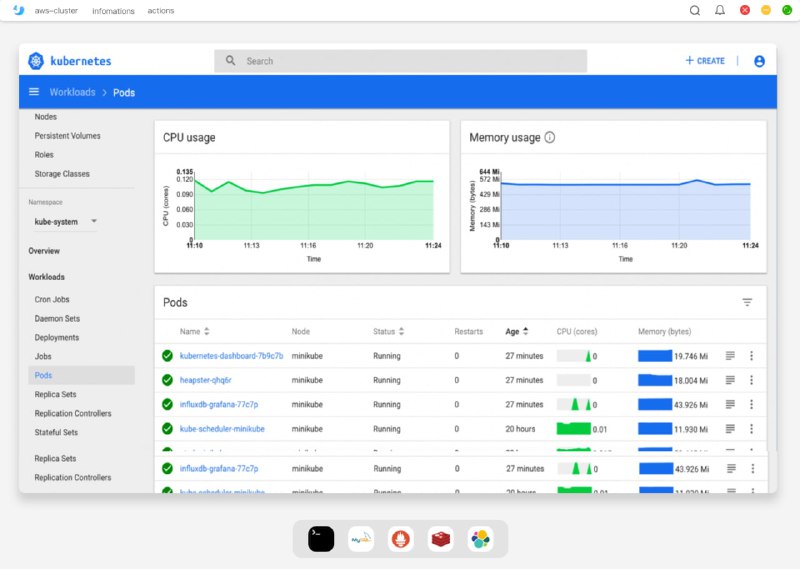Open the top bar search icon
The height and width of the screenshot is (569, 800).
(x=694, y=10)
